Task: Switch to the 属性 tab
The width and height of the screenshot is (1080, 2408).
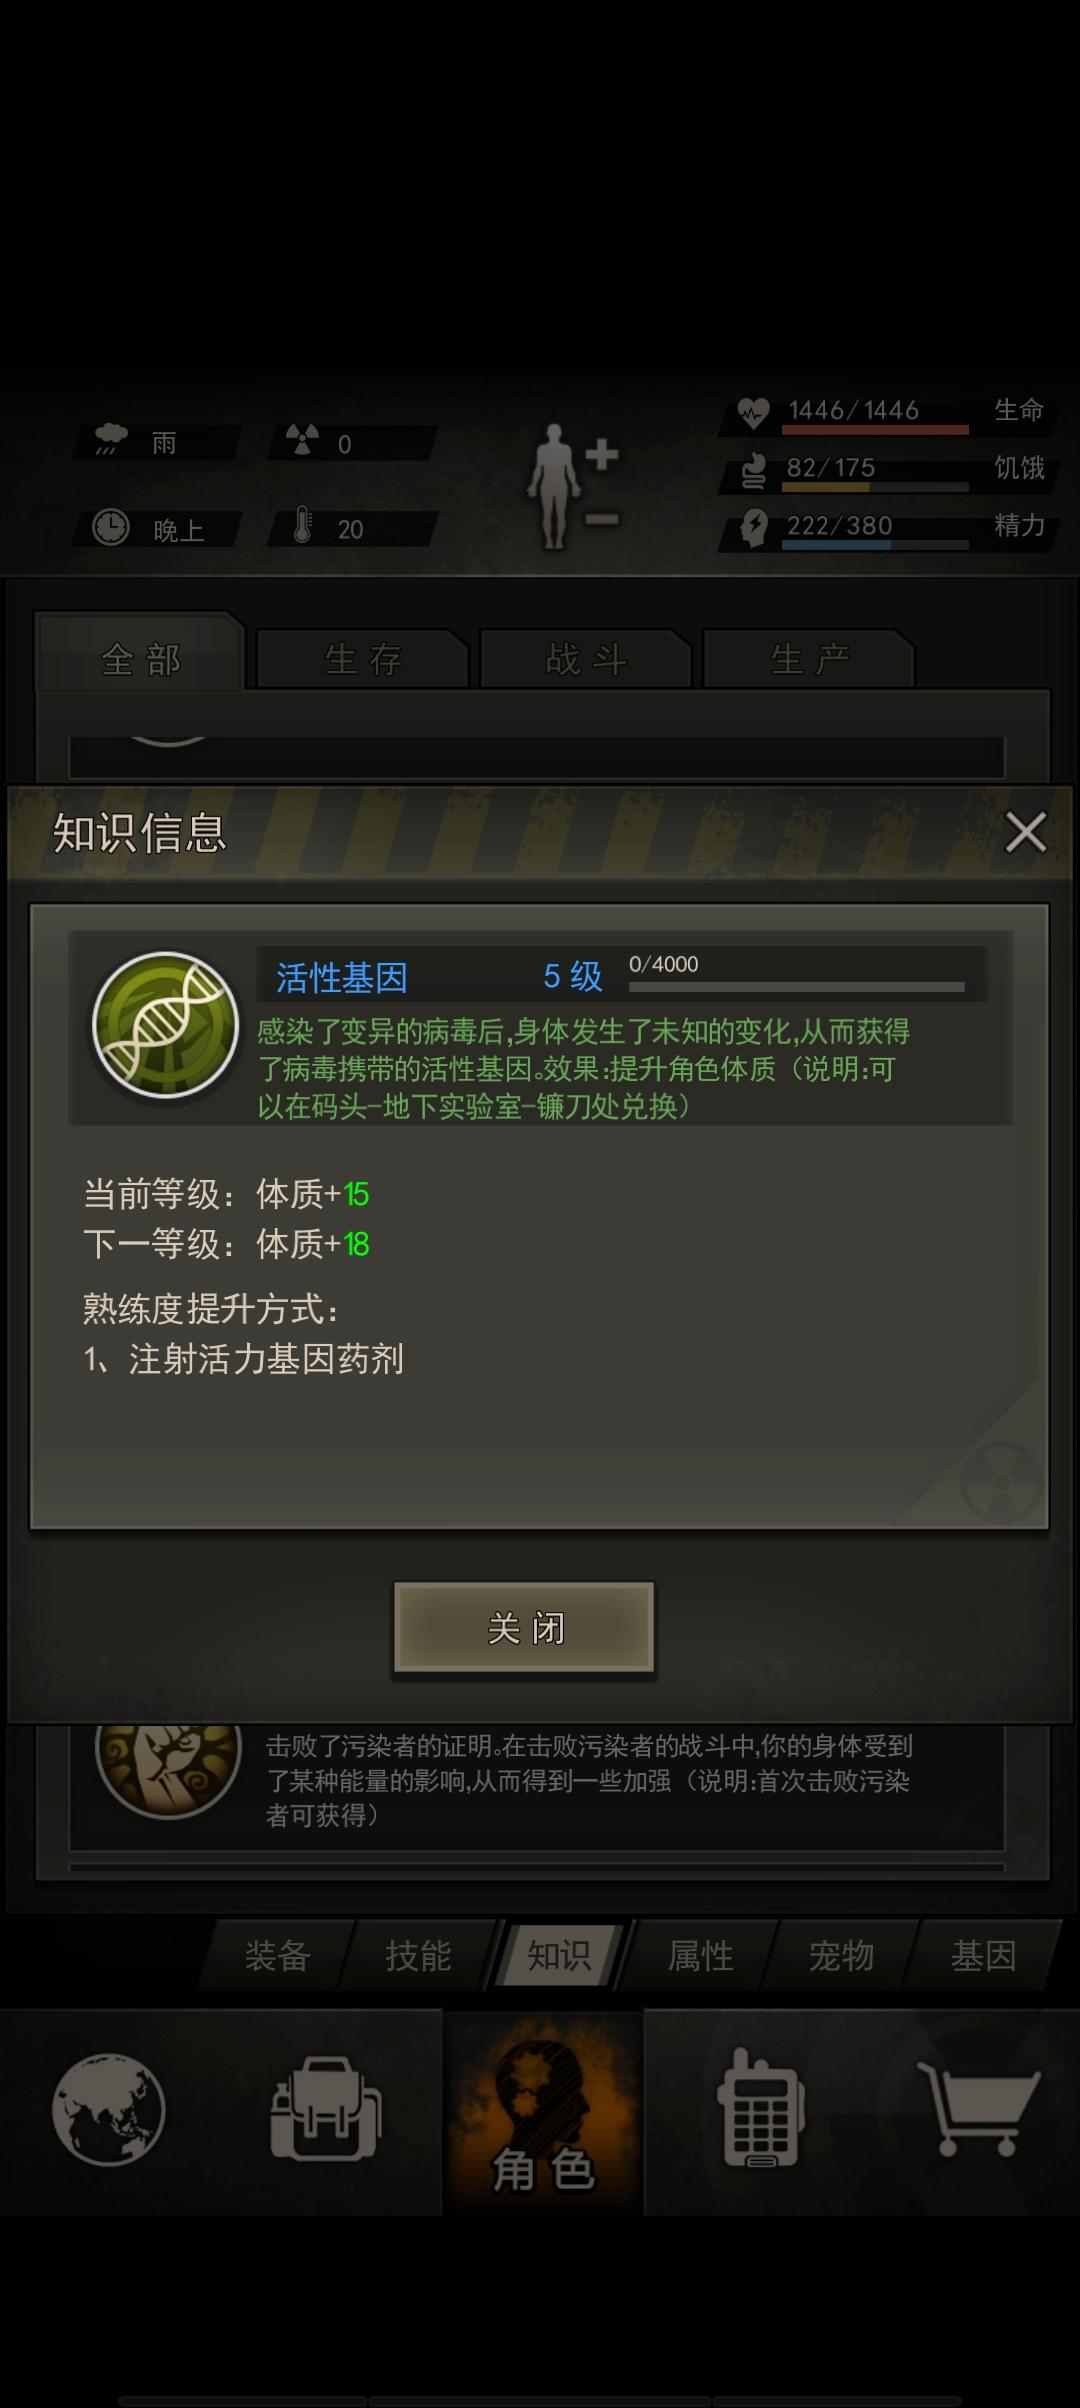Action: pyautogui.click(x=701, y=1955)
